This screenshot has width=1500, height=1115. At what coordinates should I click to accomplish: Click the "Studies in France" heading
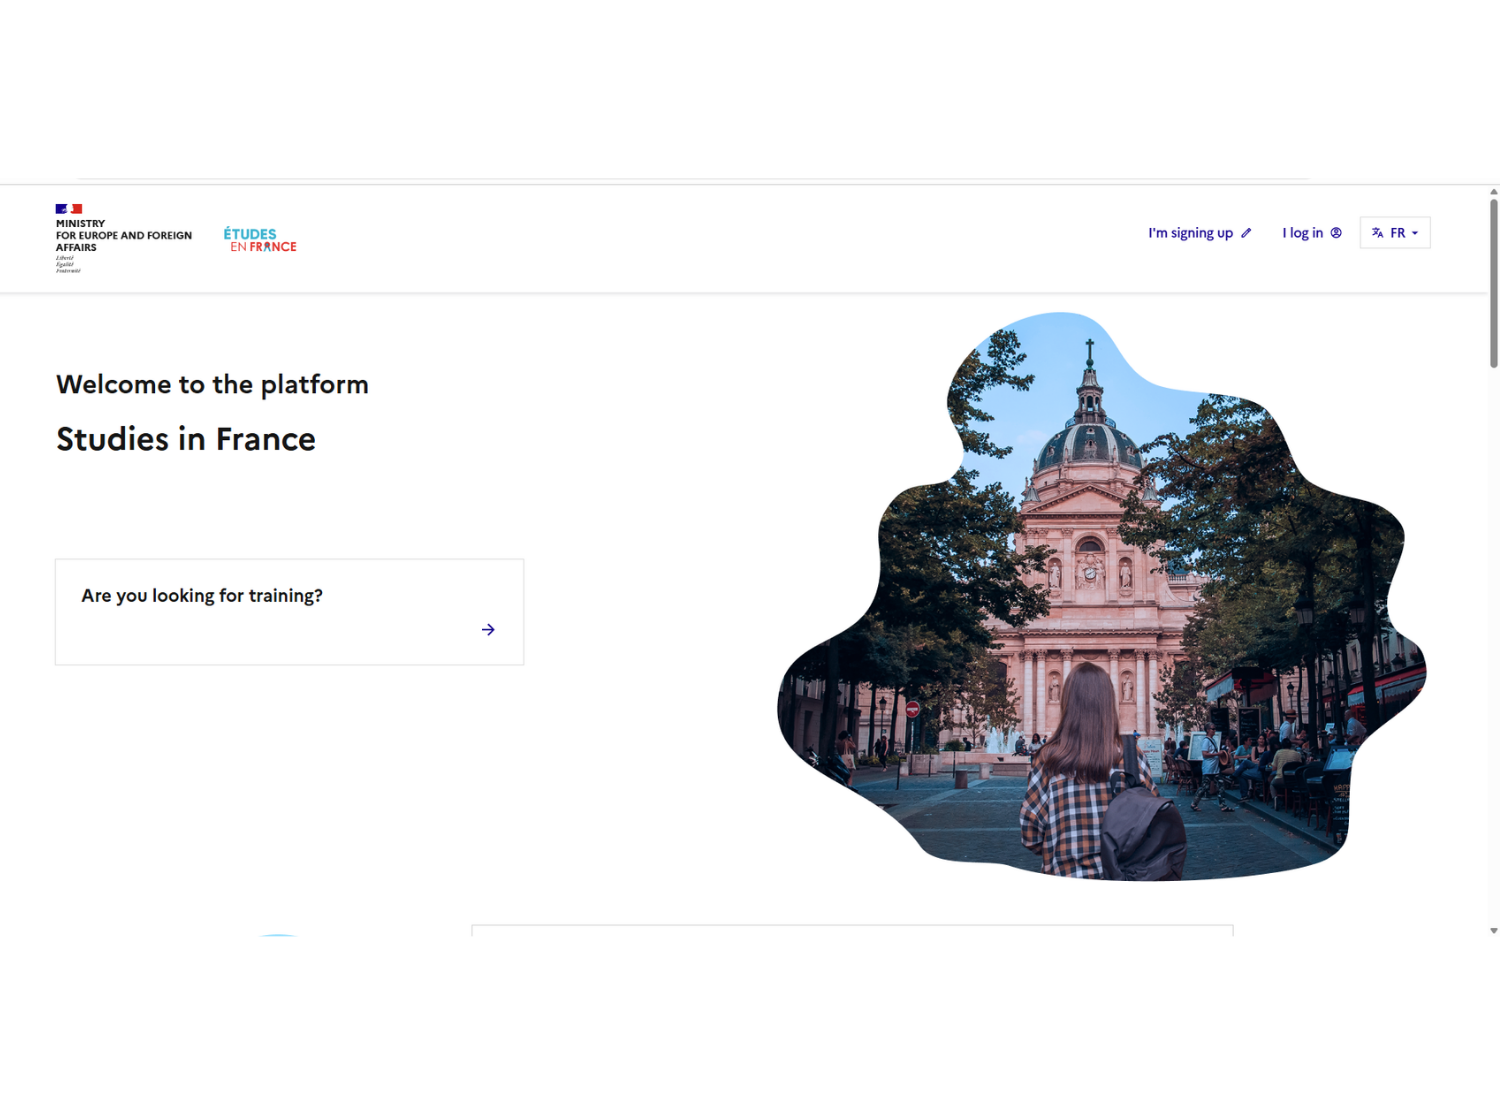(186, 439)
